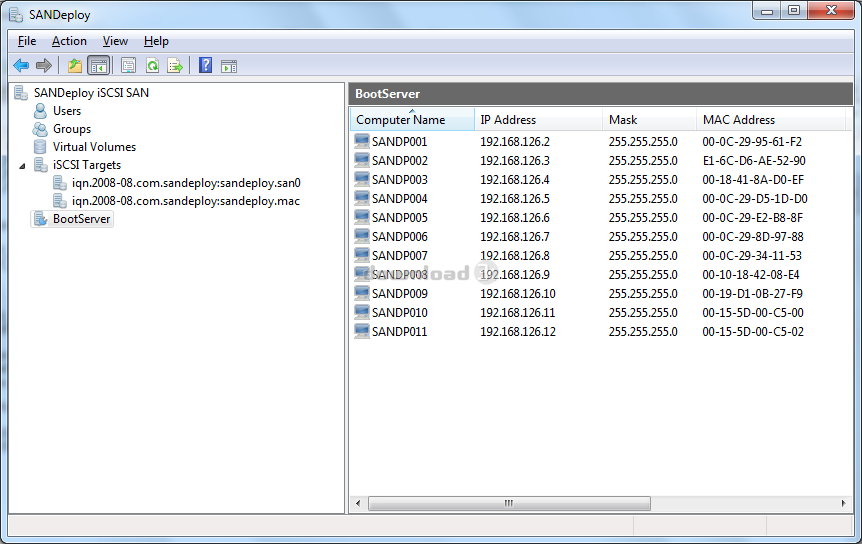Sort by Mask column header
The image size is (862, 544).
tap(649, 119)
